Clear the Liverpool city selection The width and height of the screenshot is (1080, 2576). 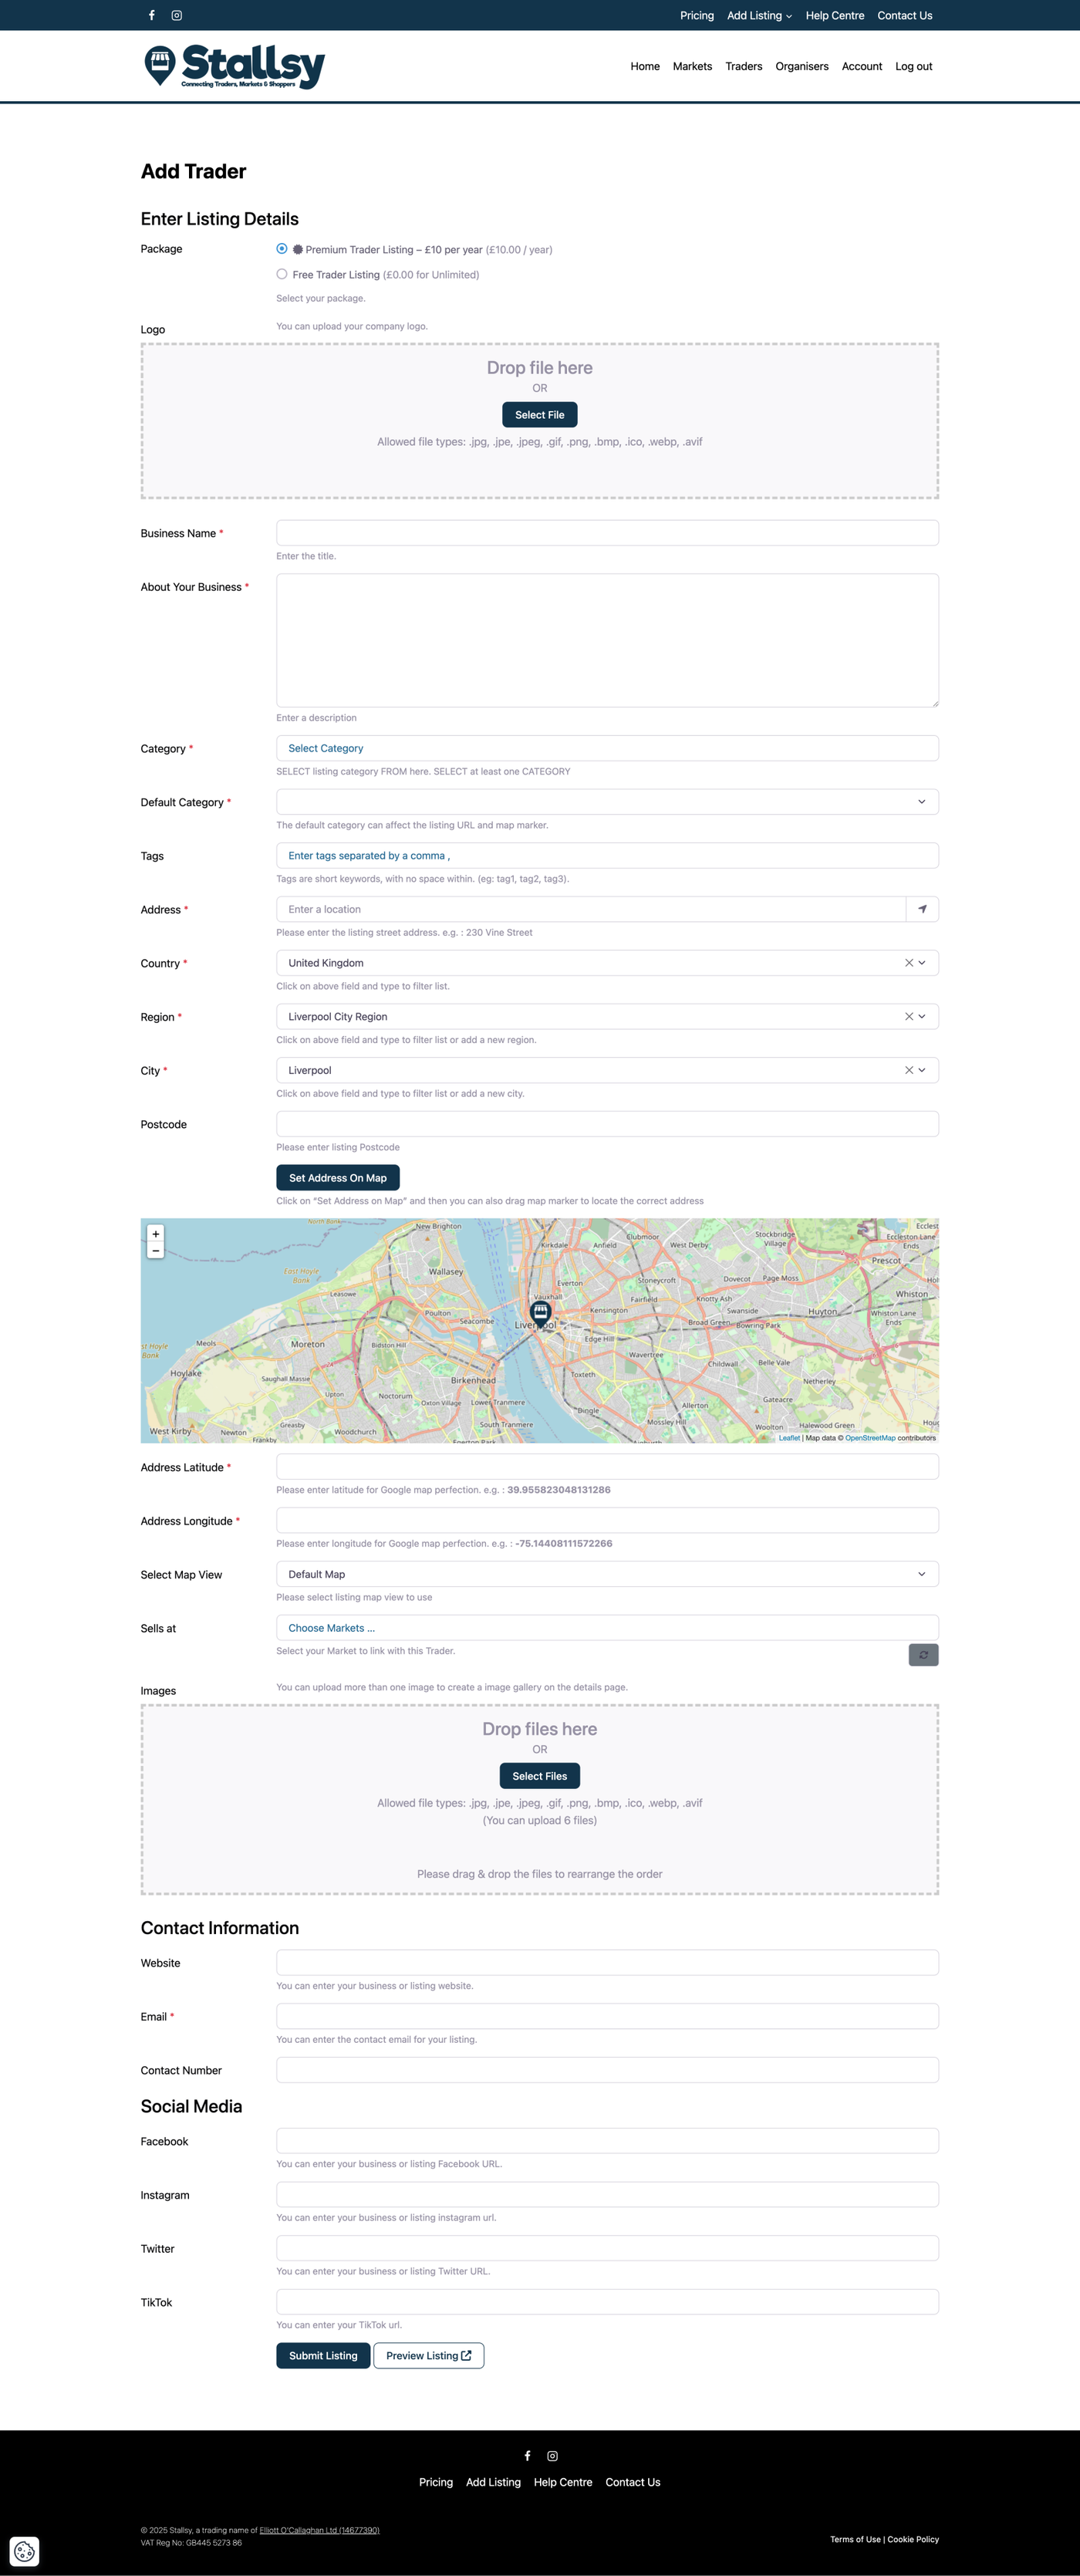[x=909, y=1070]
